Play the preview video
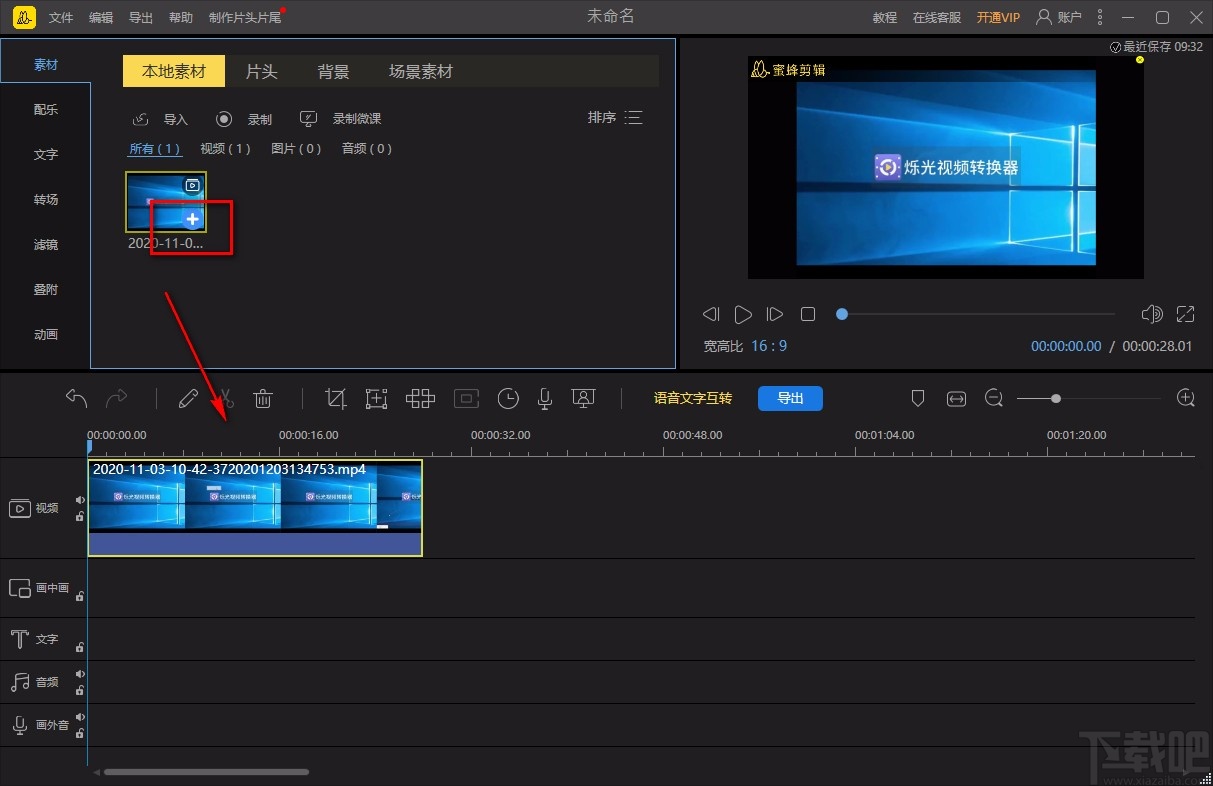Screen dimensions: 1213x786 pyautogui.click(x=743, y=314)
